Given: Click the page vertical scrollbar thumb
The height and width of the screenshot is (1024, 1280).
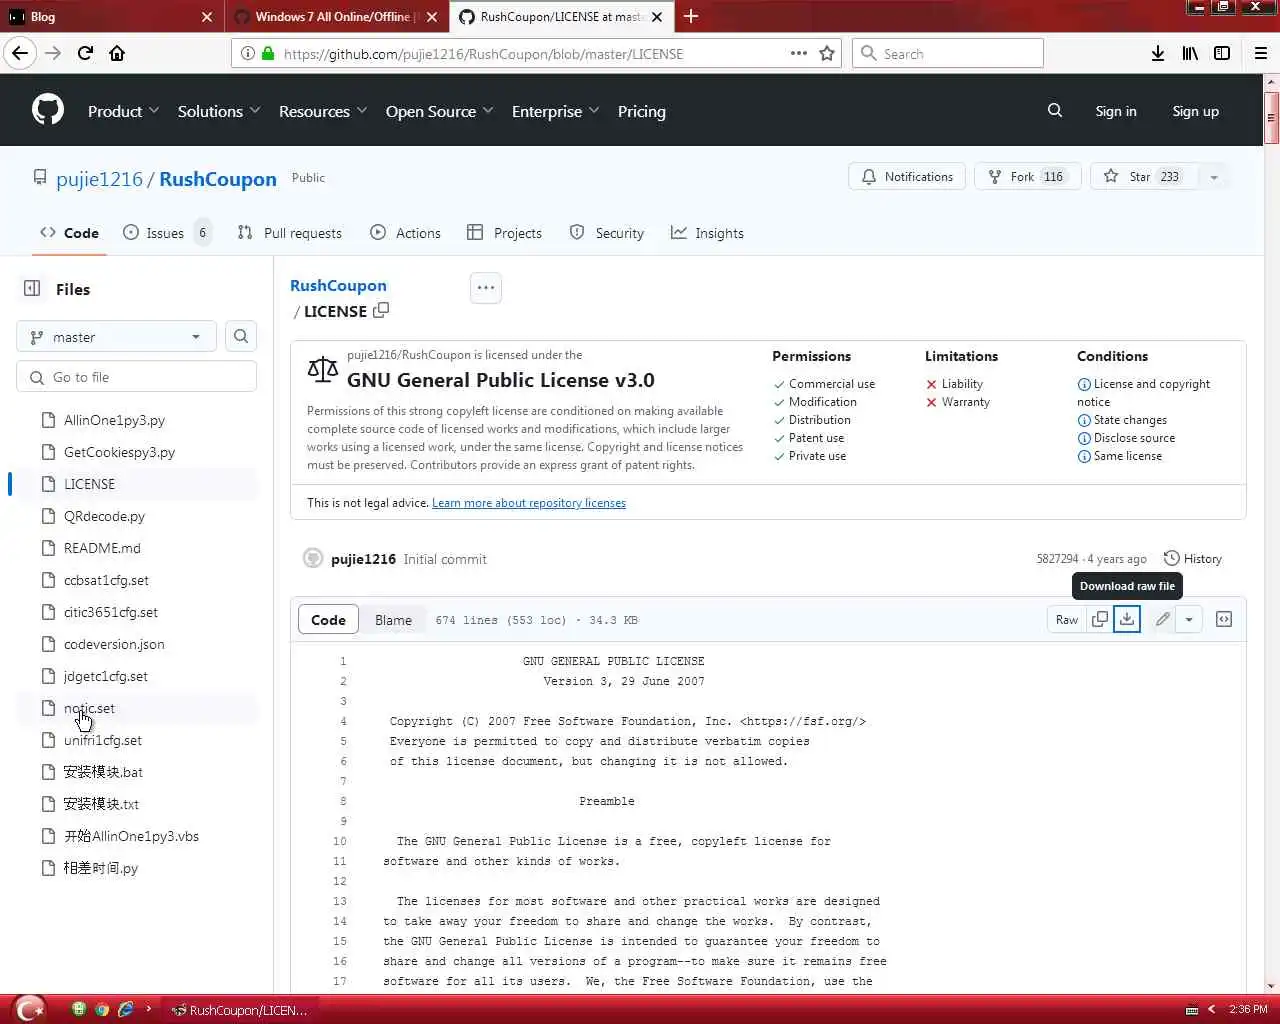Looking at the screenshot, I should tap(1272, 118).
